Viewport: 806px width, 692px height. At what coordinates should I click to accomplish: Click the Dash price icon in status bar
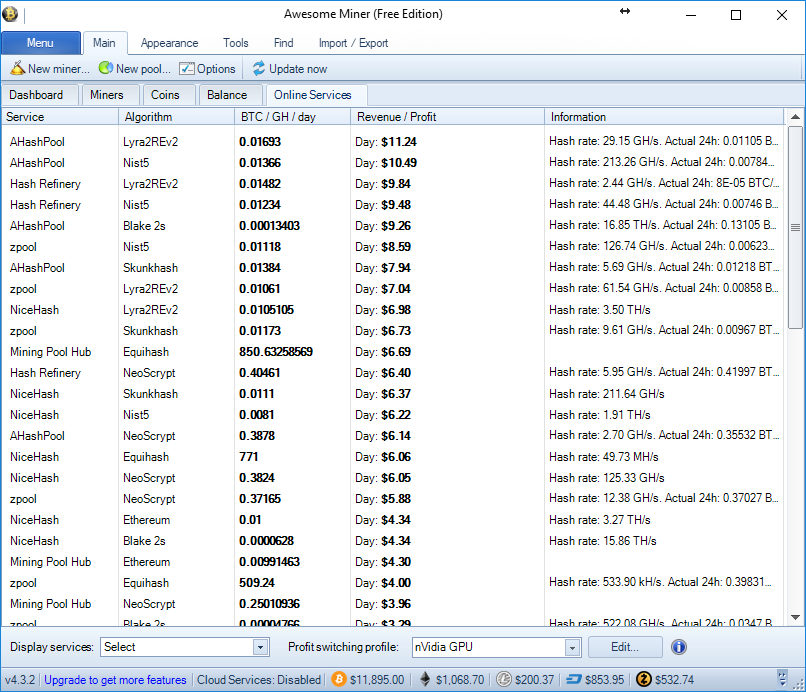pyautogui.click(x=574, y=679)
